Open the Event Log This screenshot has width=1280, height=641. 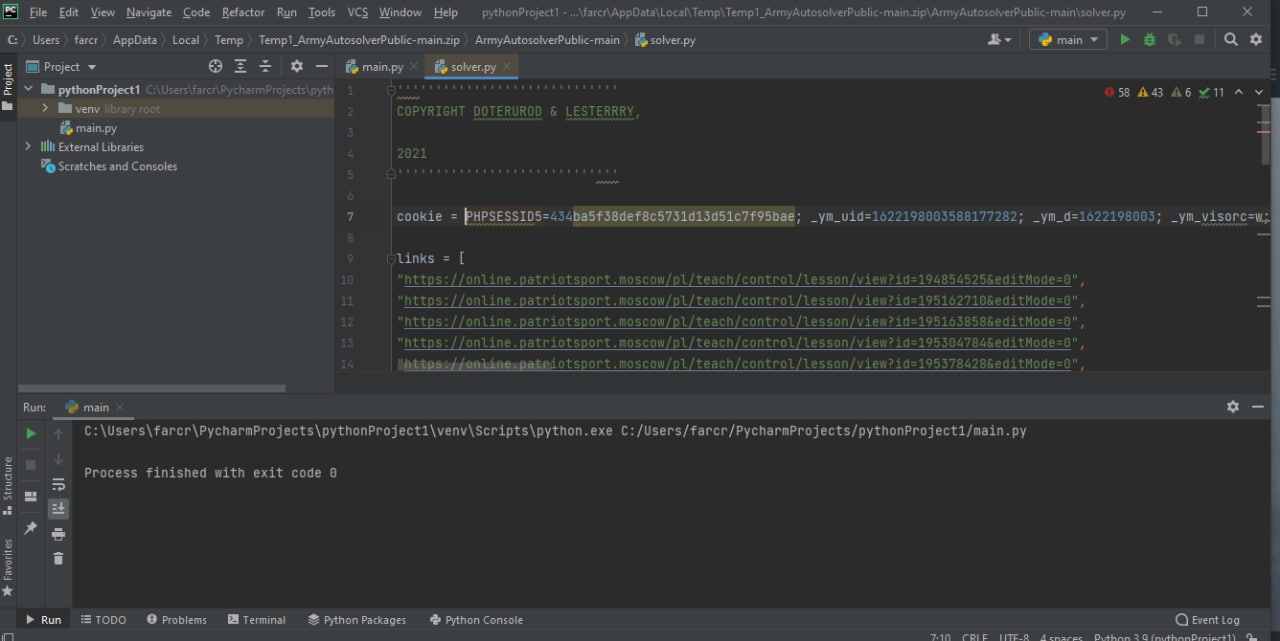(x=1208, y=620)
